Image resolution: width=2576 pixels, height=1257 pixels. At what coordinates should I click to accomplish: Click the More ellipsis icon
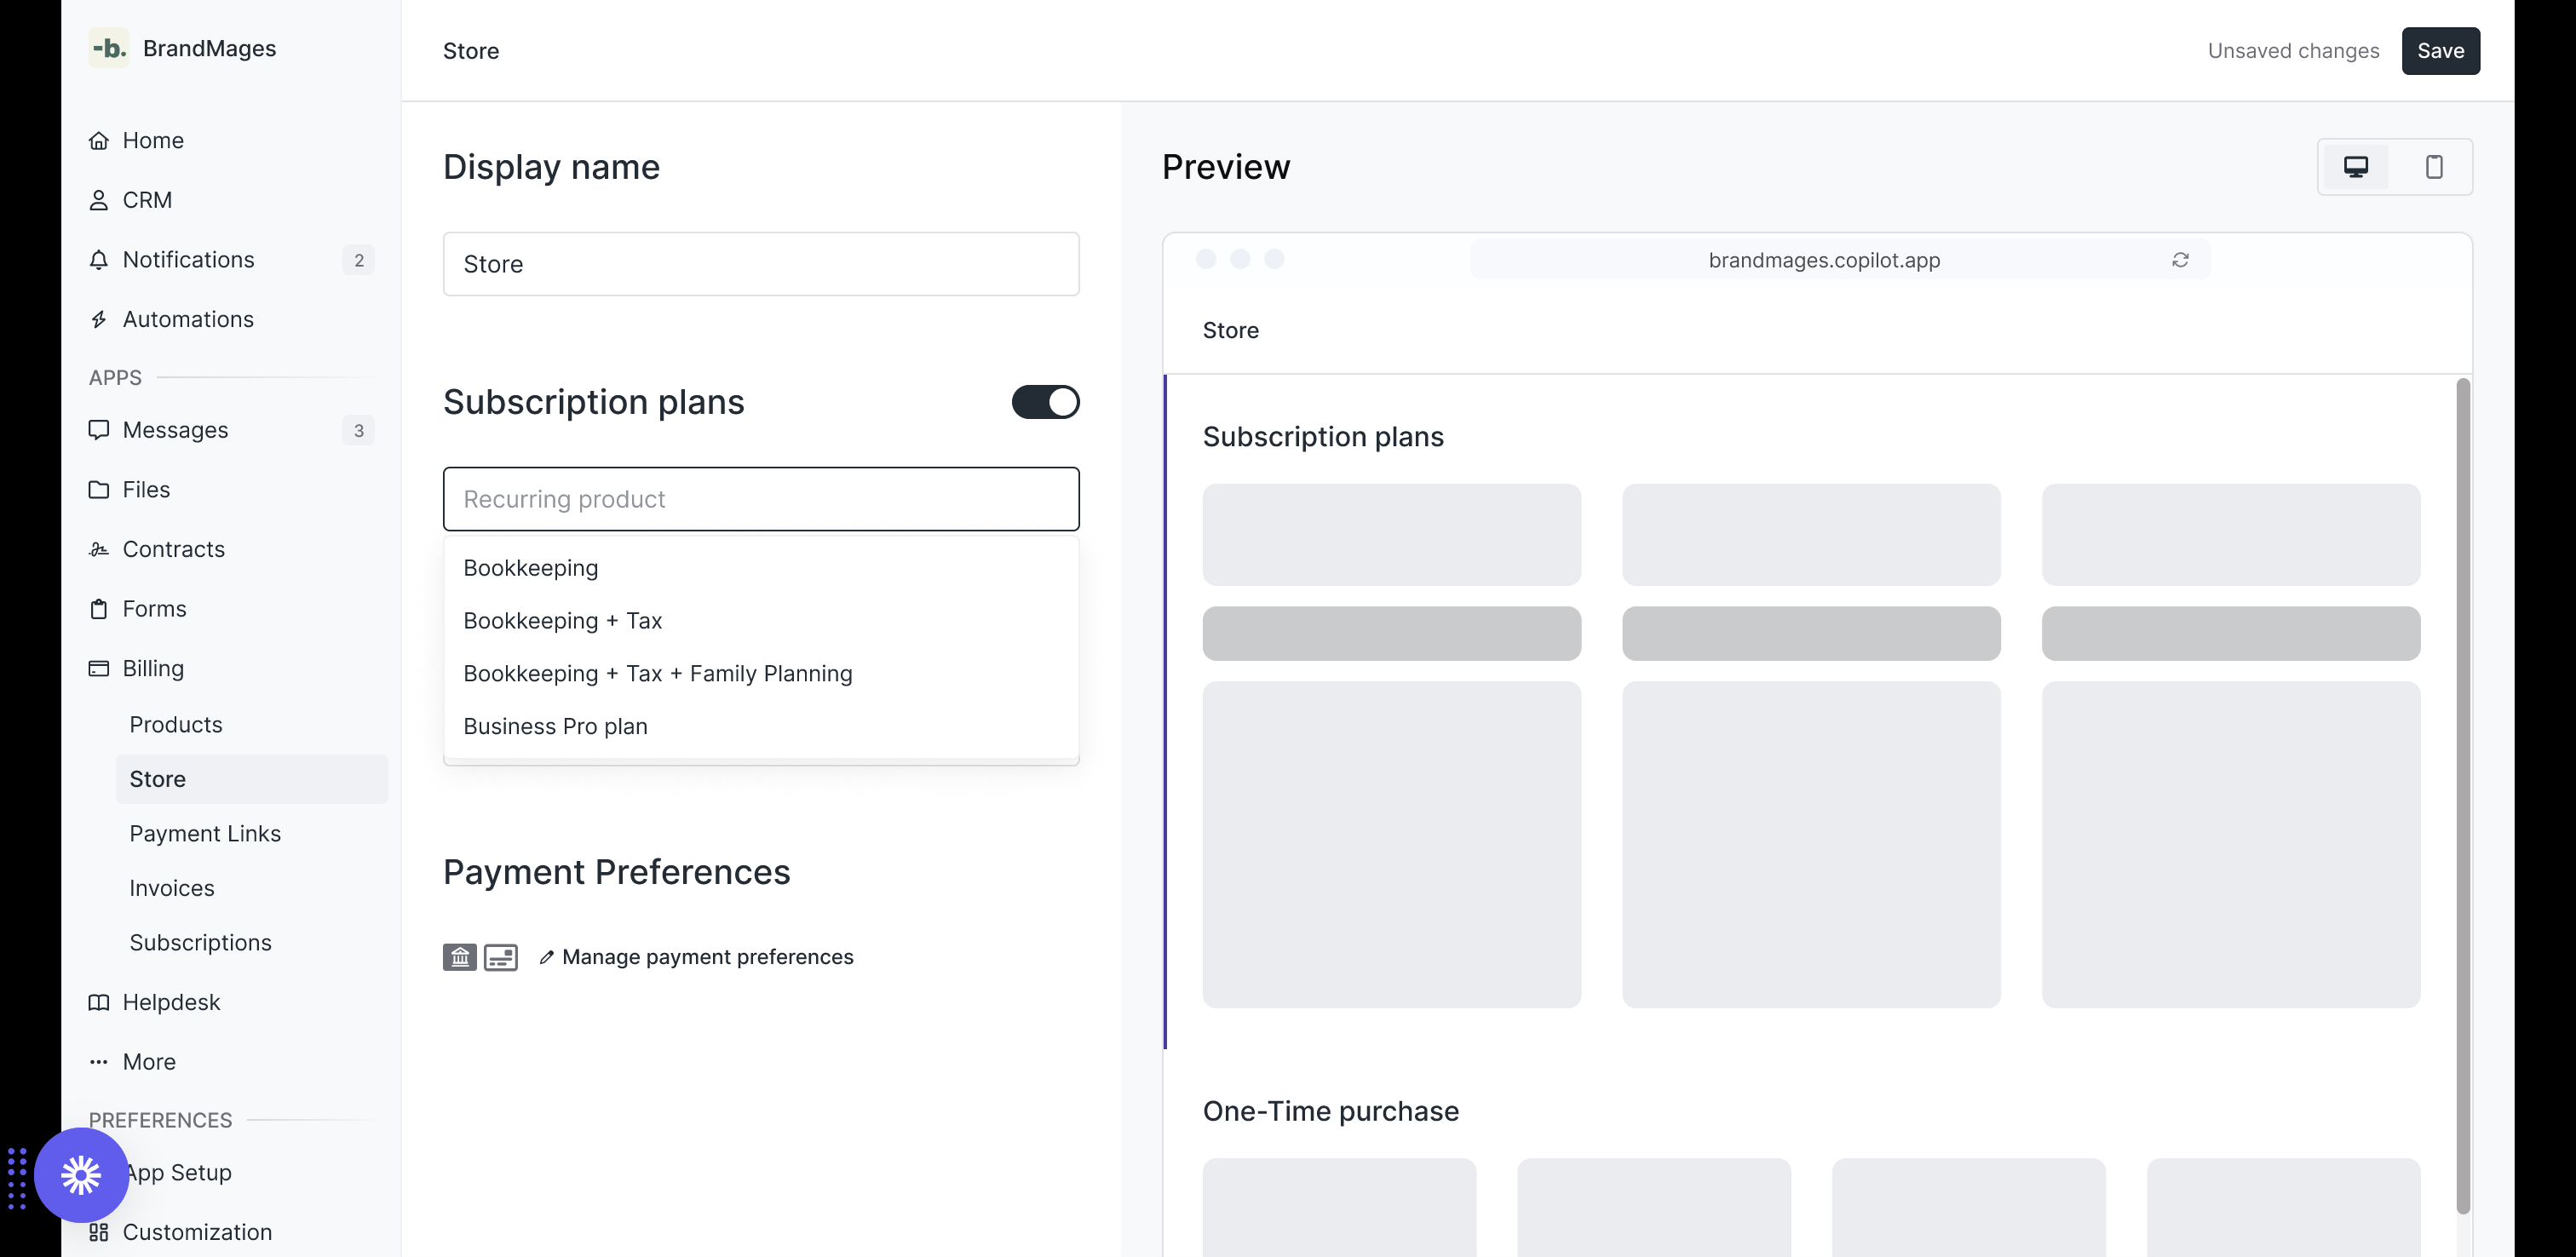pos(98,1062)
